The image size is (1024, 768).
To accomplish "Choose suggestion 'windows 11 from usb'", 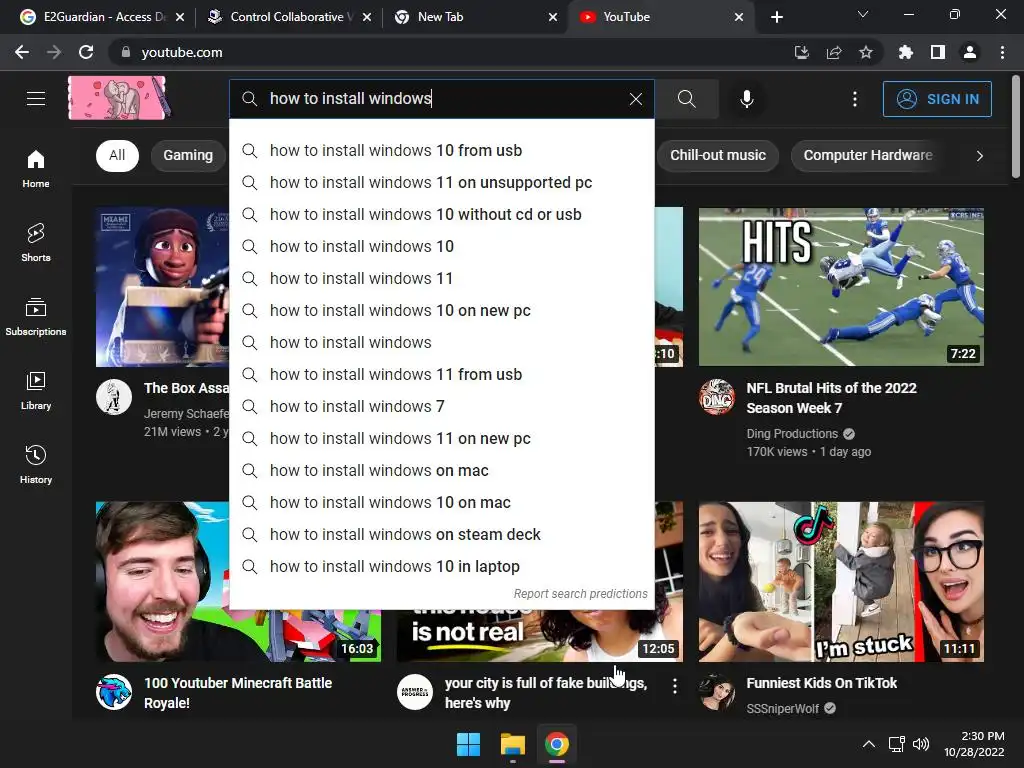I will click(441, 374).
